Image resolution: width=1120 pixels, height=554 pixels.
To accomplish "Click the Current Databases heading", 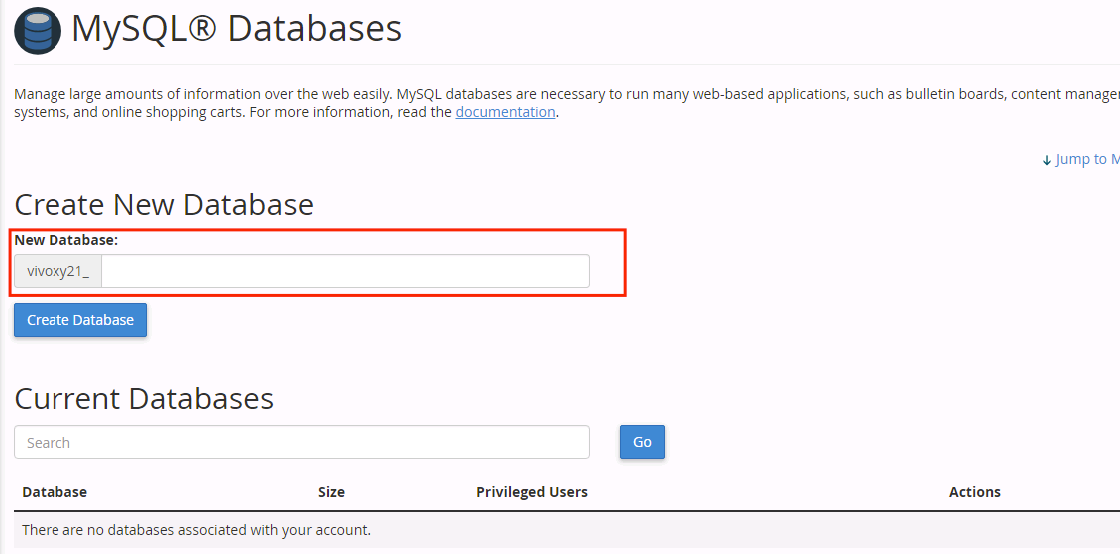I will tap(144, 398).
